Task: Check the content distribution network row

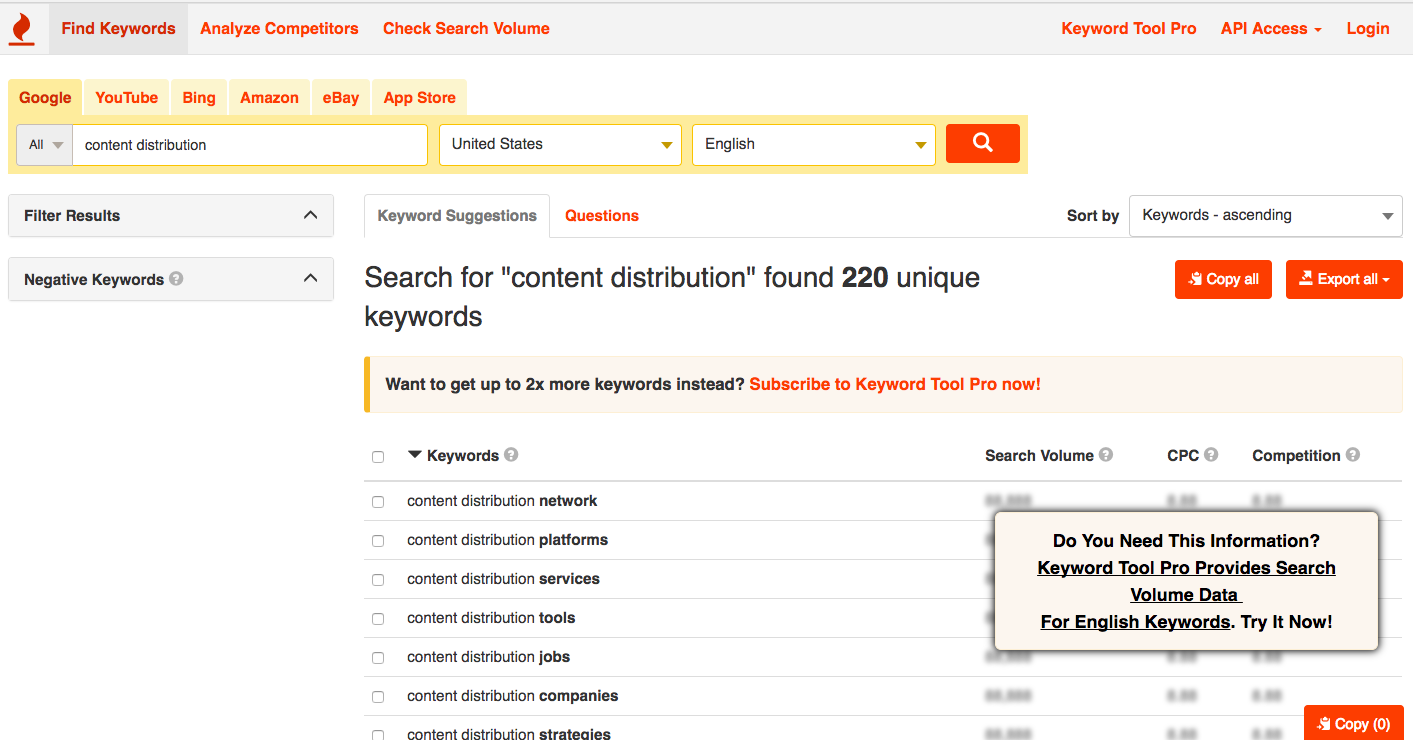Action: point(378,502)
